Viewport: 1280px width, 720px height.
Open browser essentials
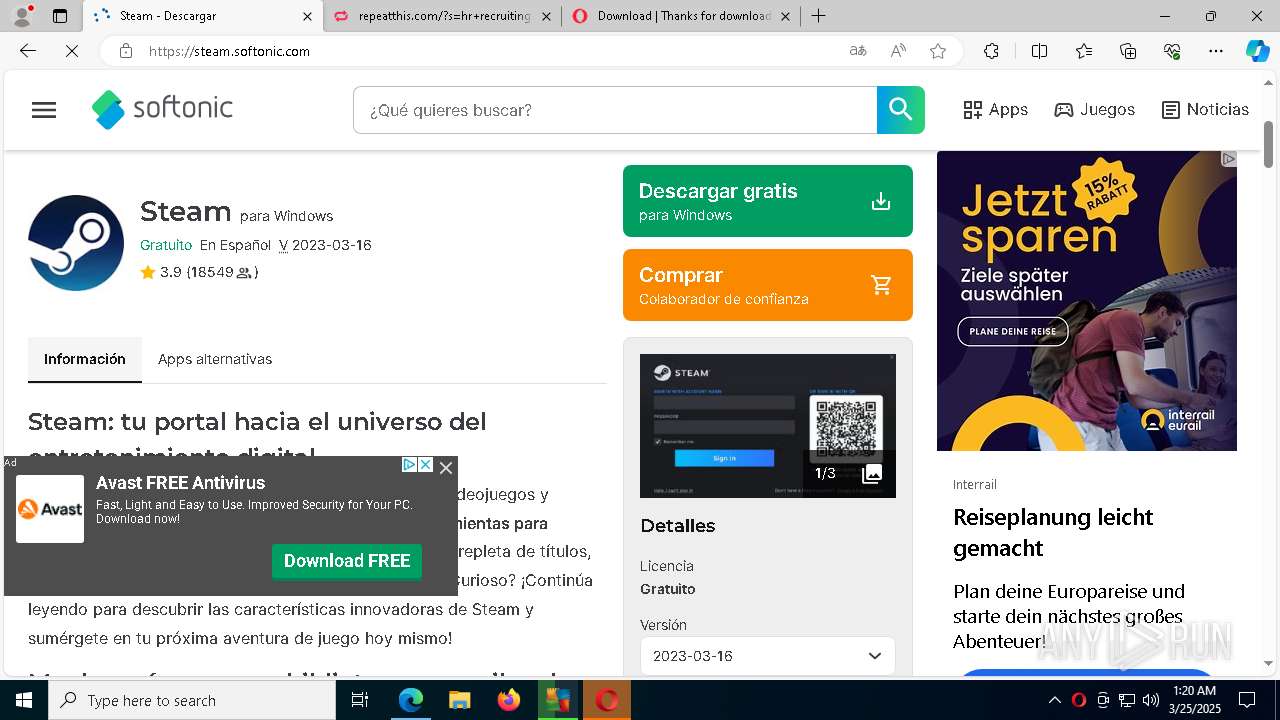pyautogui.click(x=1172, y=51)
